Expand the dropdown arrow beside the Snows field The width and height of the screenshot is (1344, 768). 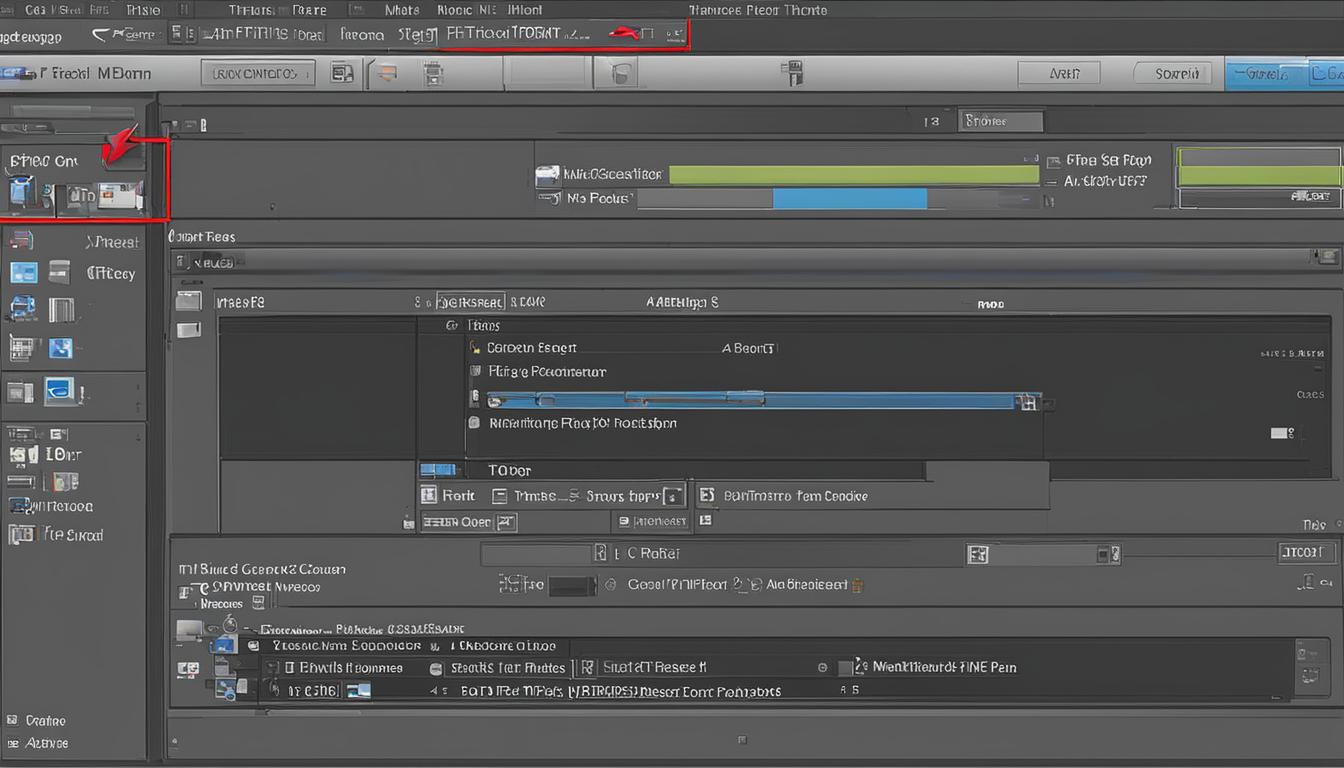(x=672, y=495)
